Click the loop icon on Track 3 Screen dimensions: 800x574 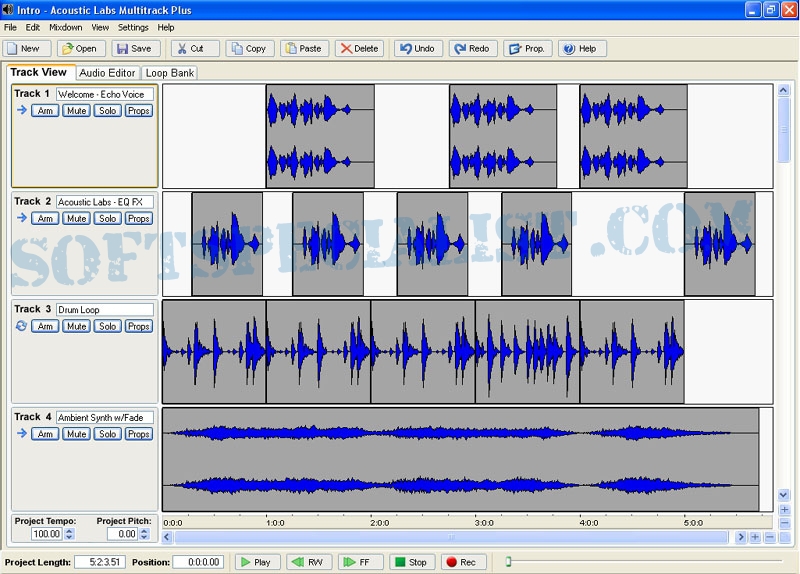(x=21, y=326)
